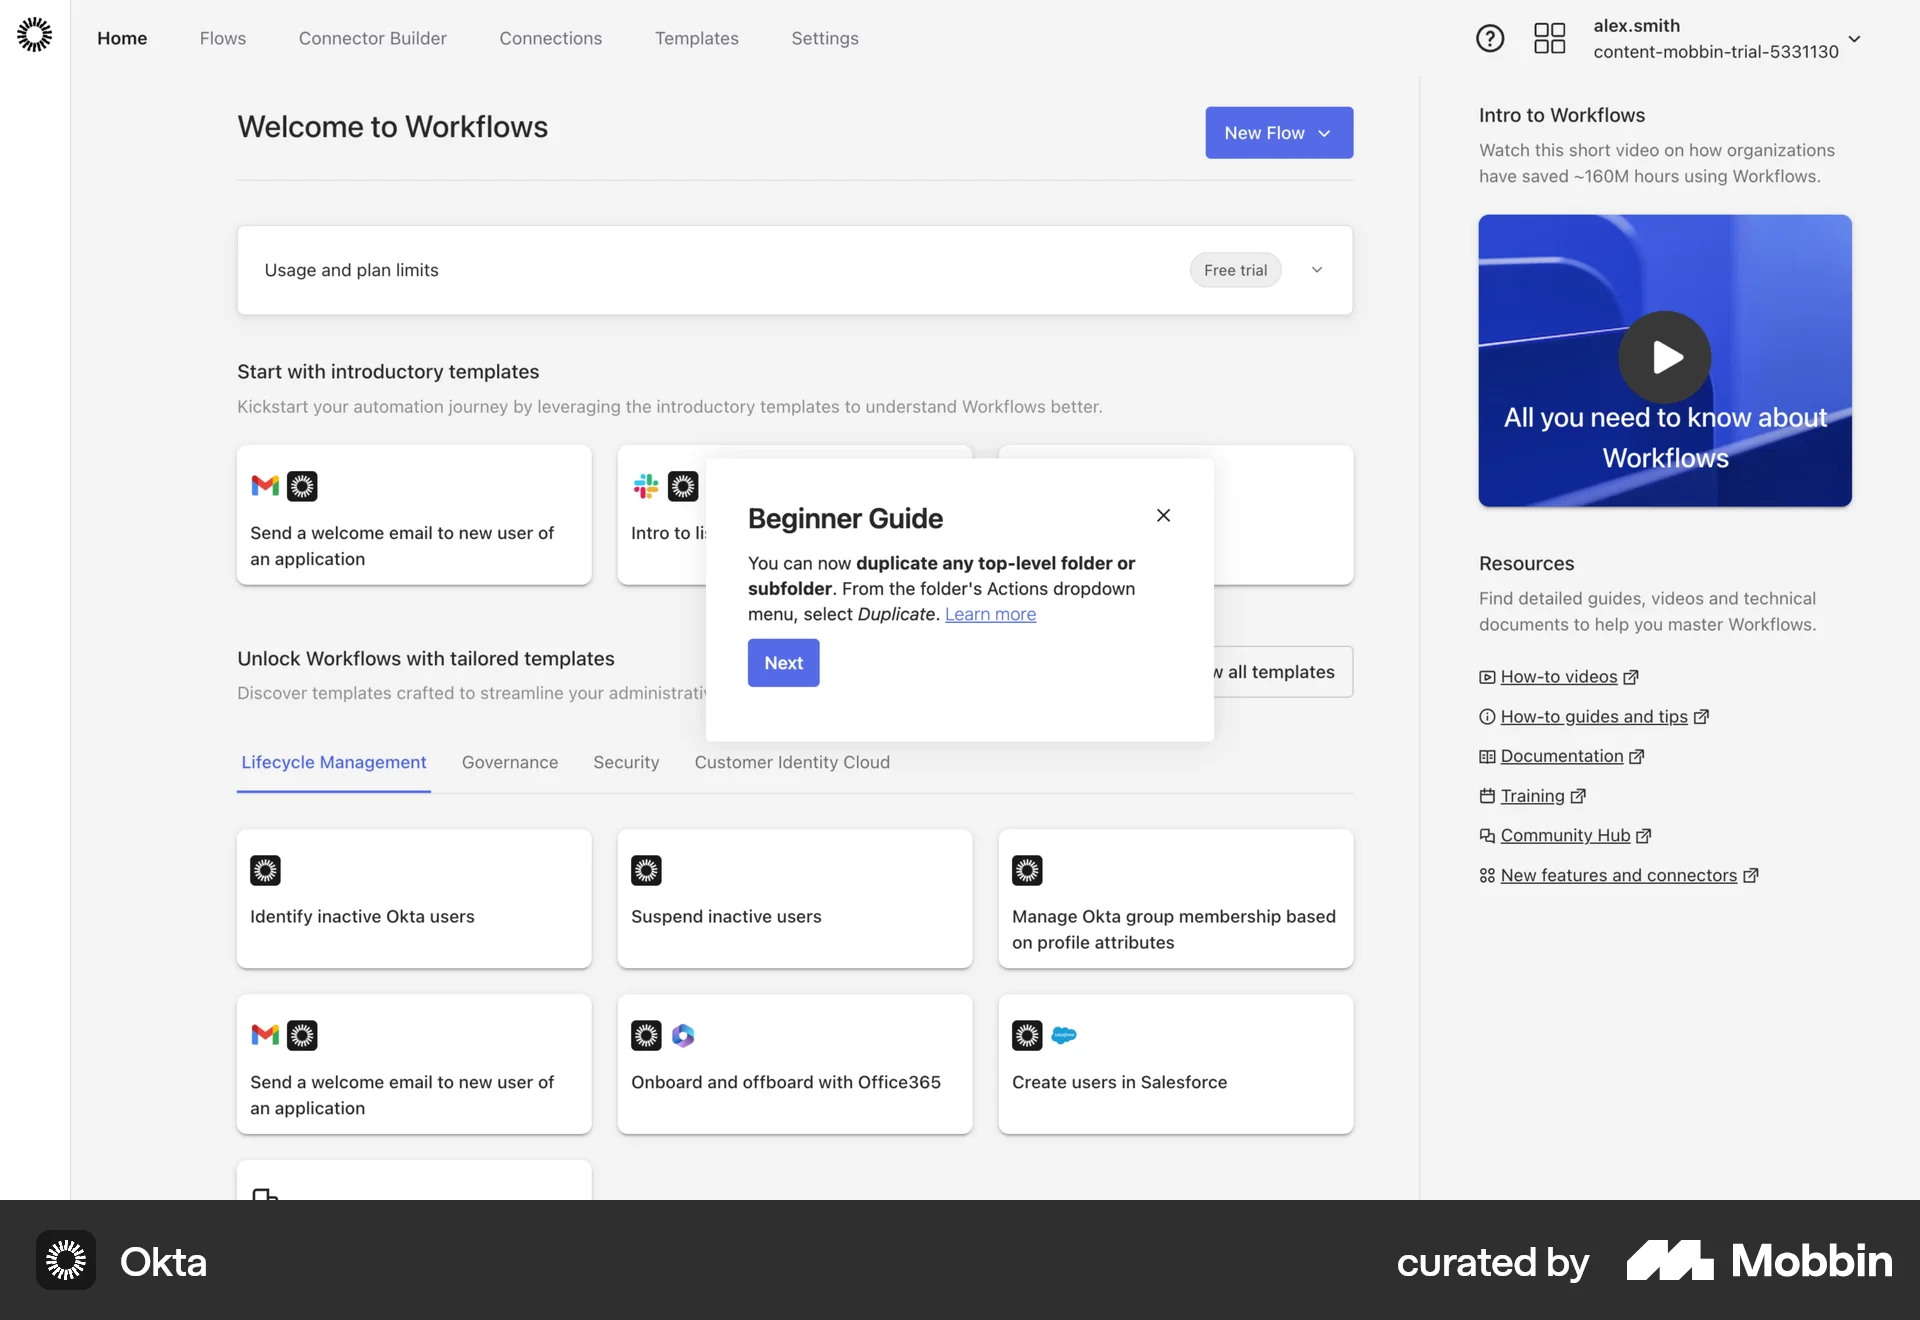Click the Okta logo in the bottom footer
Screen dimensions: 1920x1320
65,1260
